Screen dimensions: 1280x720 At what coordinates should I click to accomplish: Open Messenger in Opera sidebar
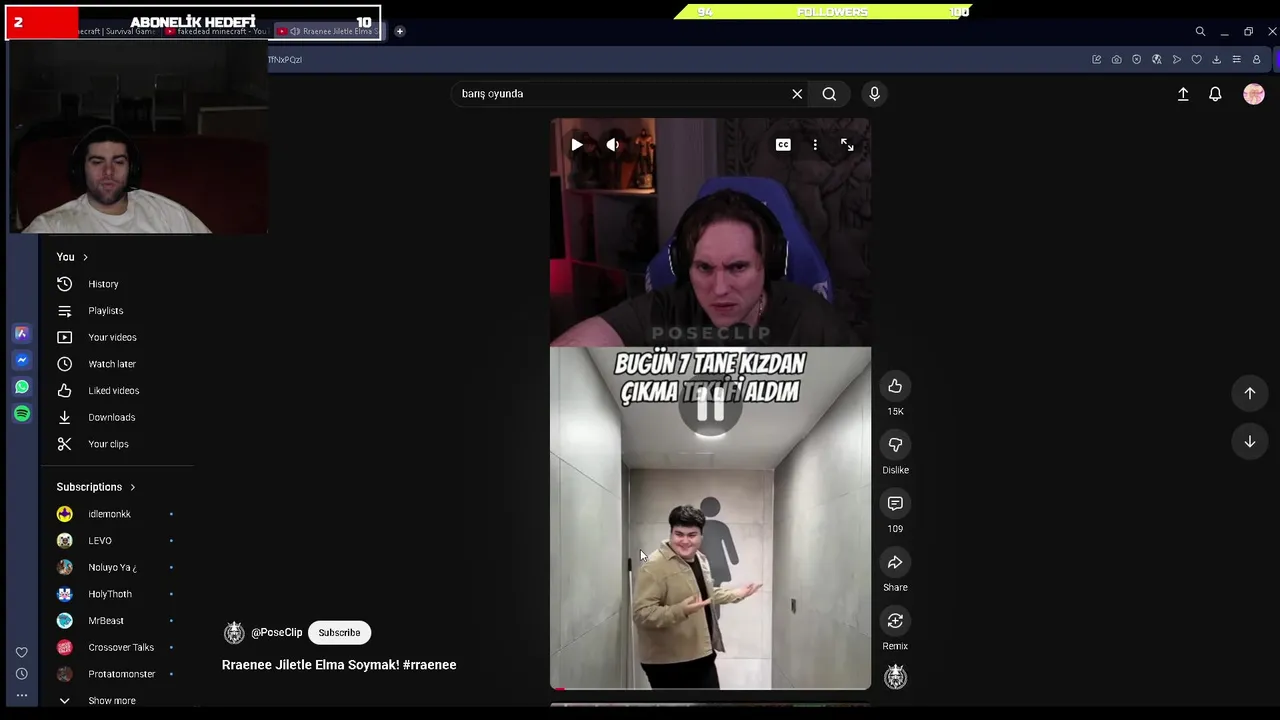[22, 360]
